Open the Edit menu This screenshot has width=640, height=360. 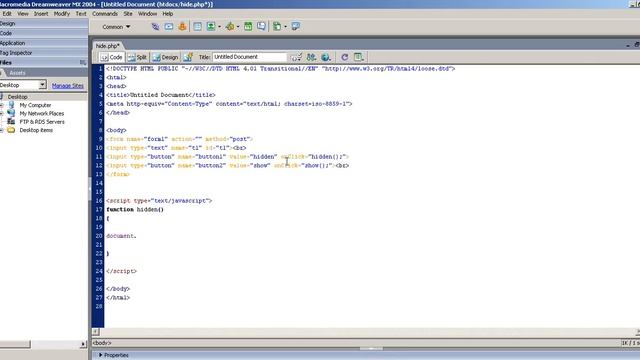click(7, 13)
